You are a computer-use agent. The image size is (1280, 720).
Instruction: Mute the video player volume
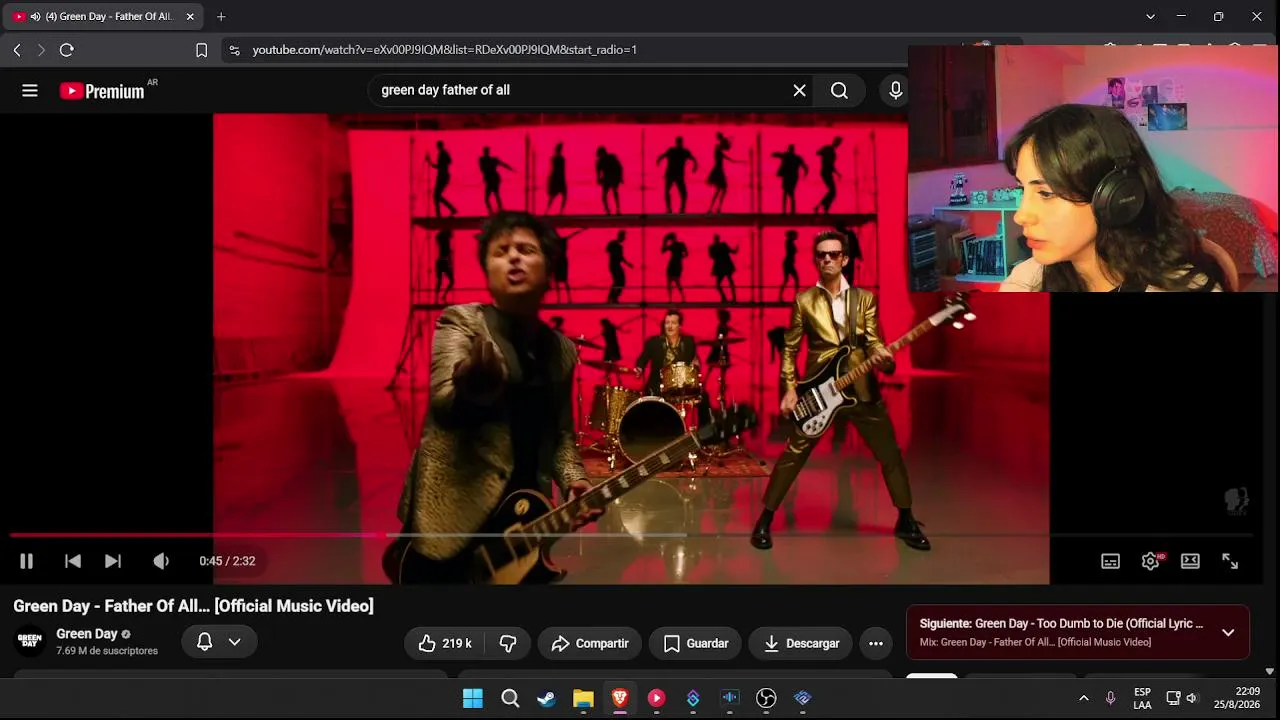(x=160, y=561)
